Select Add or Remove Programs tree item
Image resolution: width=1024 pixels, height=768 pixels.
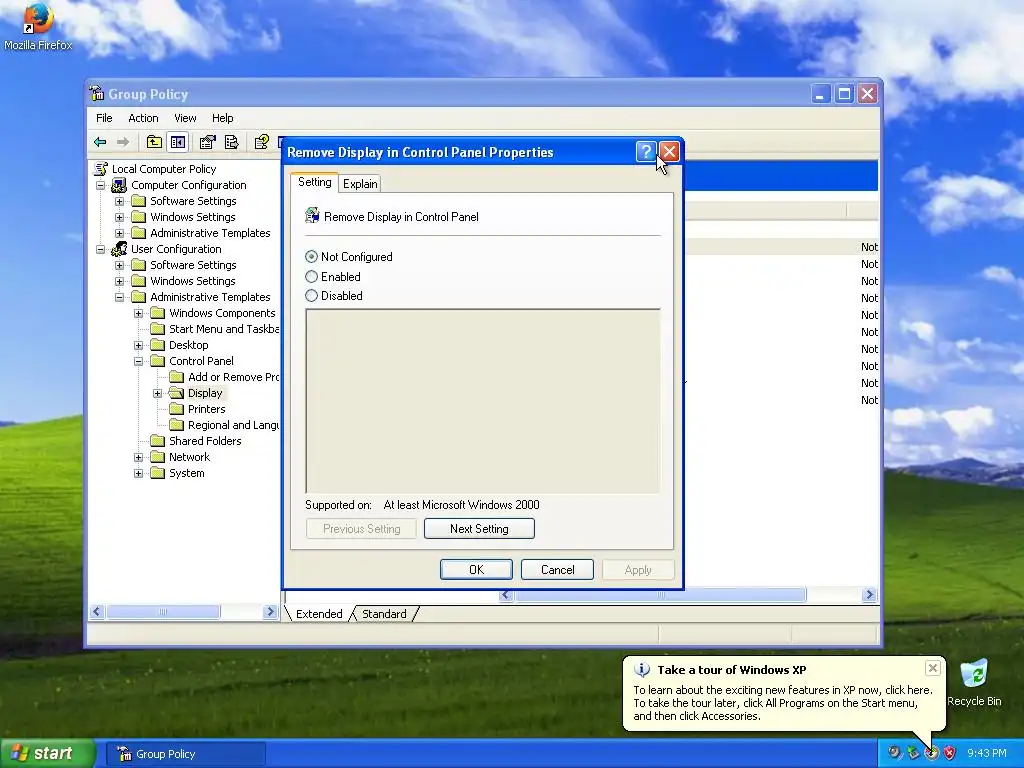(233, 377)
